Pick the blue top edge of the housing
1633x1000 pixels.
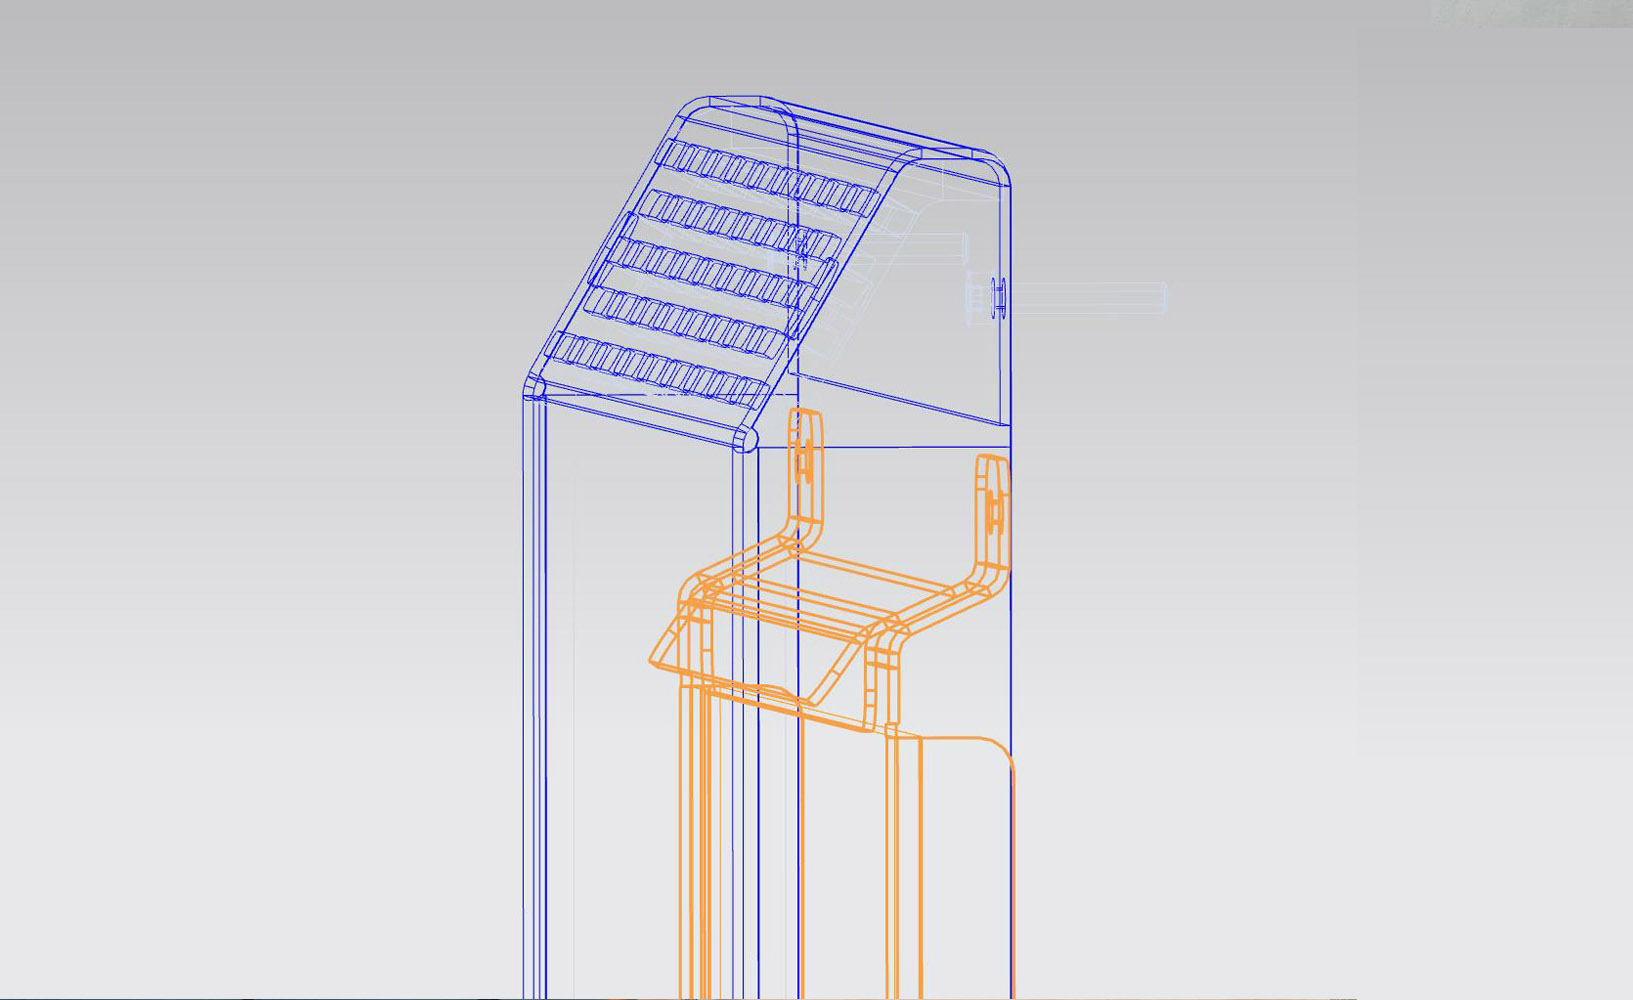880,128
